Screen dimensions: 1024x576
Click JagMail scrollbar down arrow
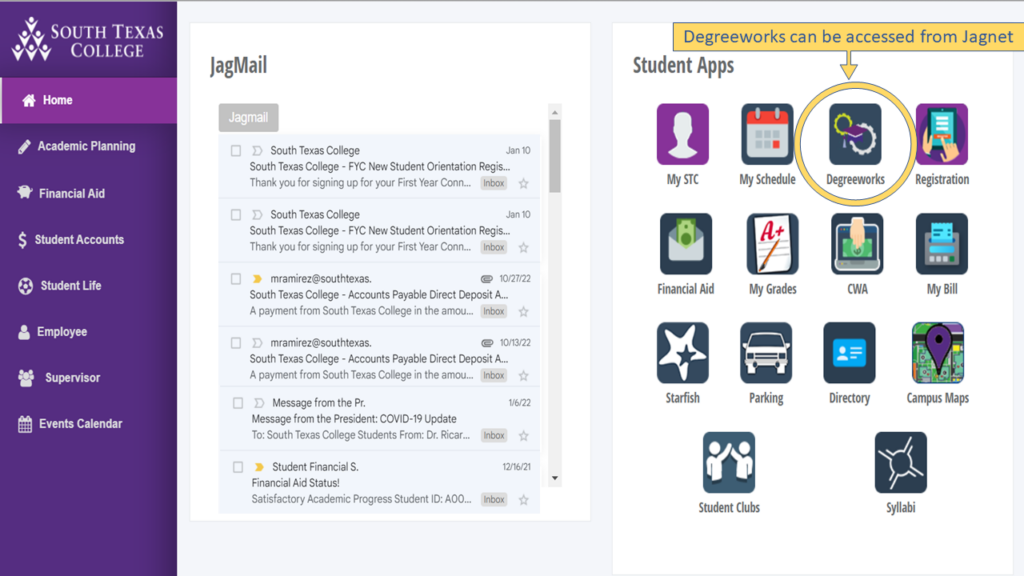click(x=554, y=478)
